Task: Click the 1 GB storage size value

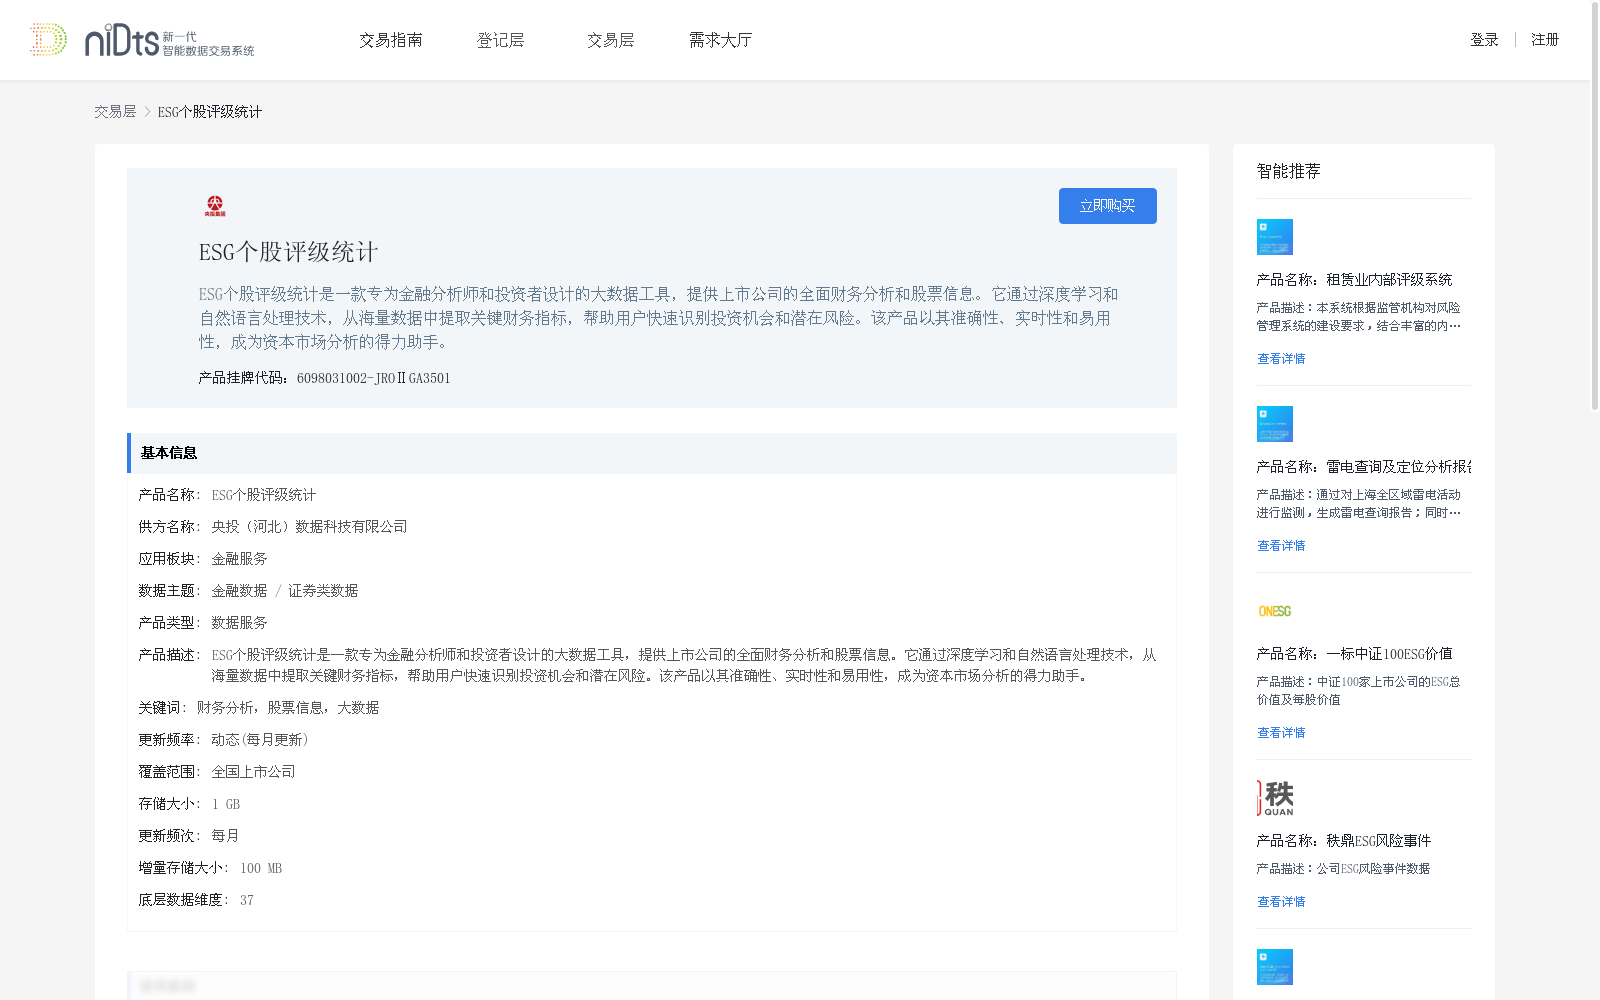Action: (226, 805)
